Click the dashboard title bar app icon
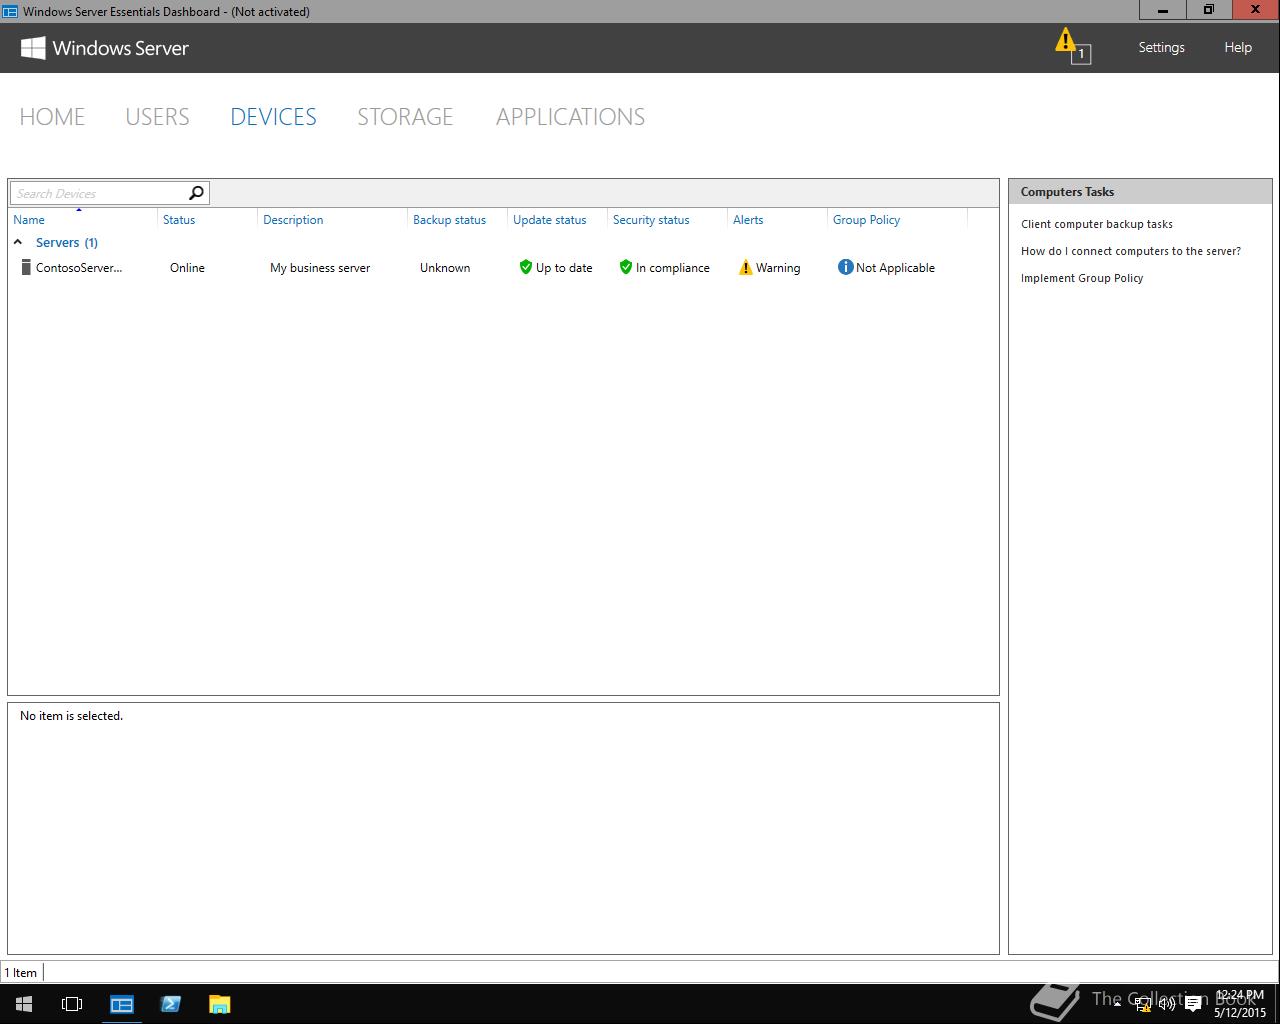 point(10,11)
